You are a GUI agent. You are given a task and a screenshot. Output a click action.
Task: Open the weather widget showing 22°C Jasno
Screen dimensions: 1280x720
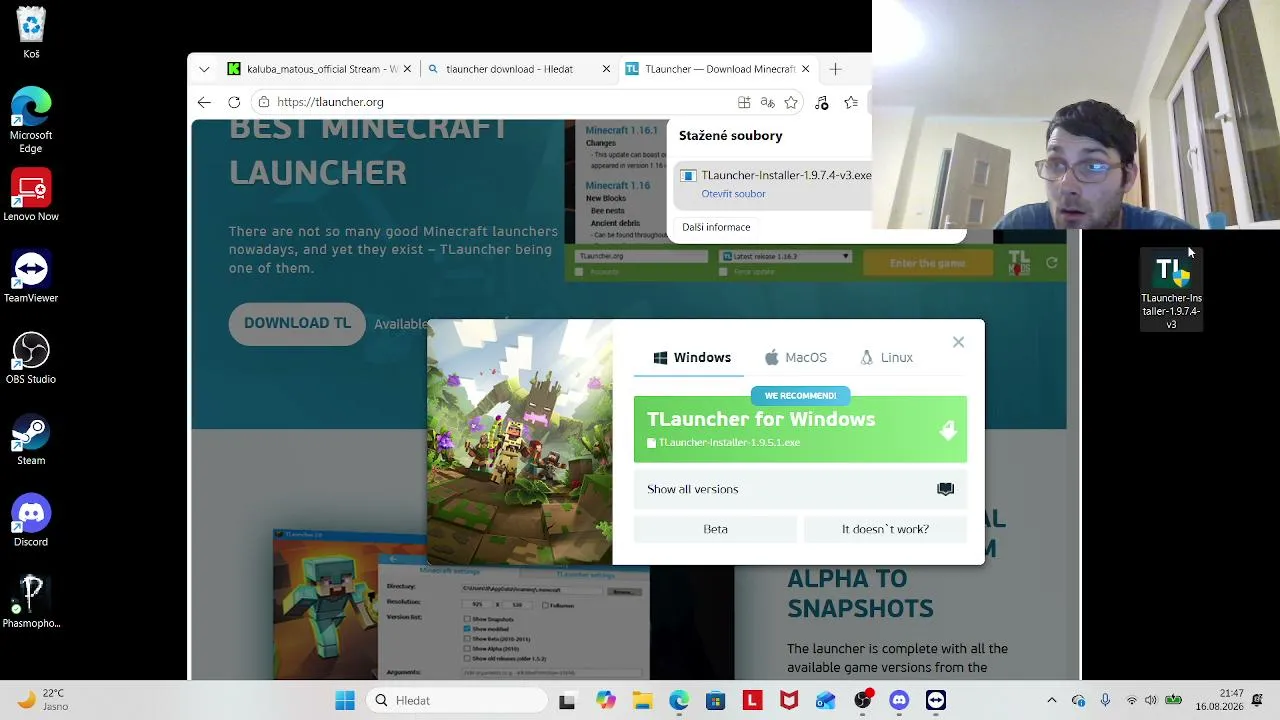tap(42, 700)
